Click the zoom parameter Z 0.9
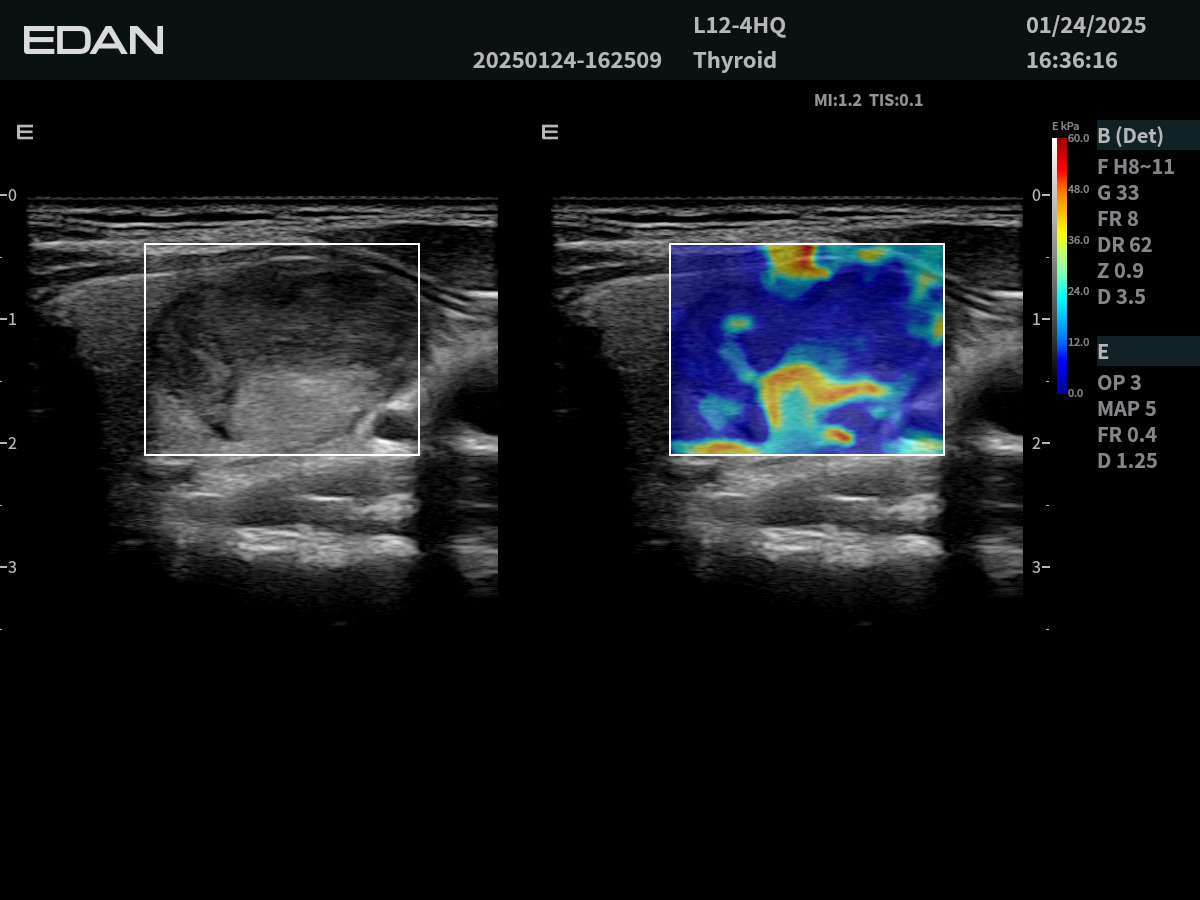 pos(1120,271)
